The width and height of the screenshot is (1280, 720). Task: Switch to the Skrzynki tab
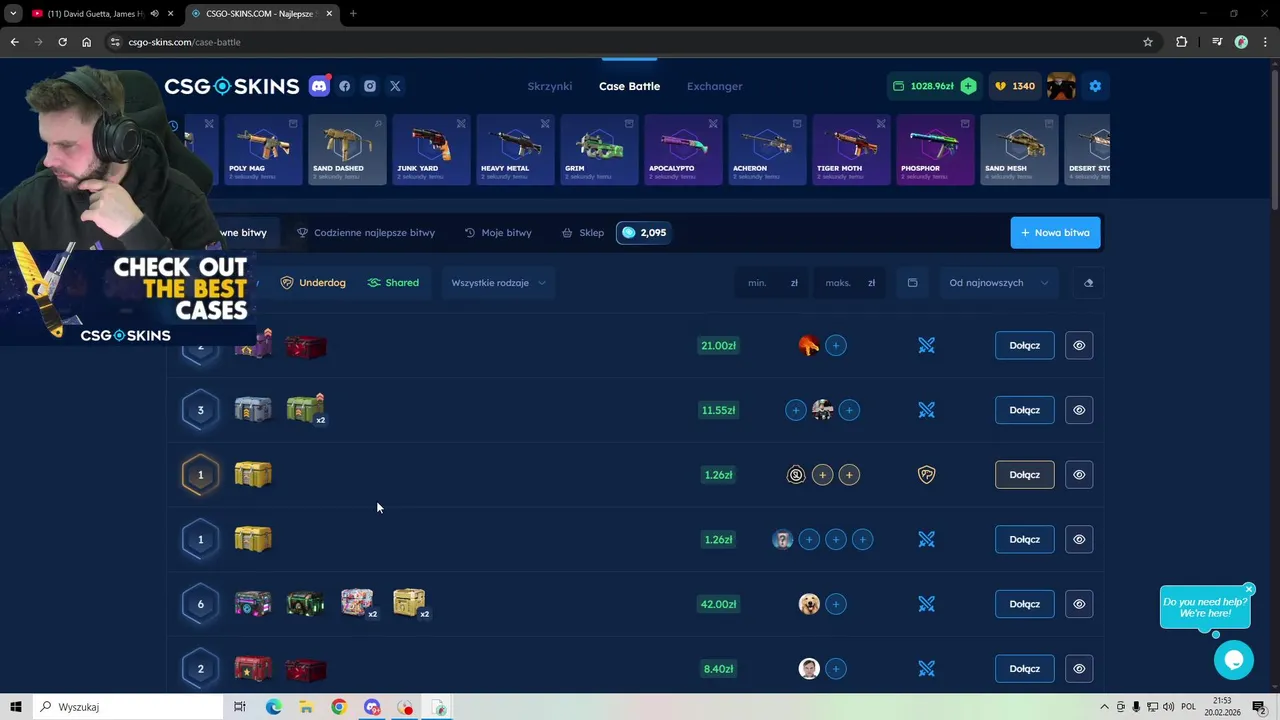click(550, 86)
